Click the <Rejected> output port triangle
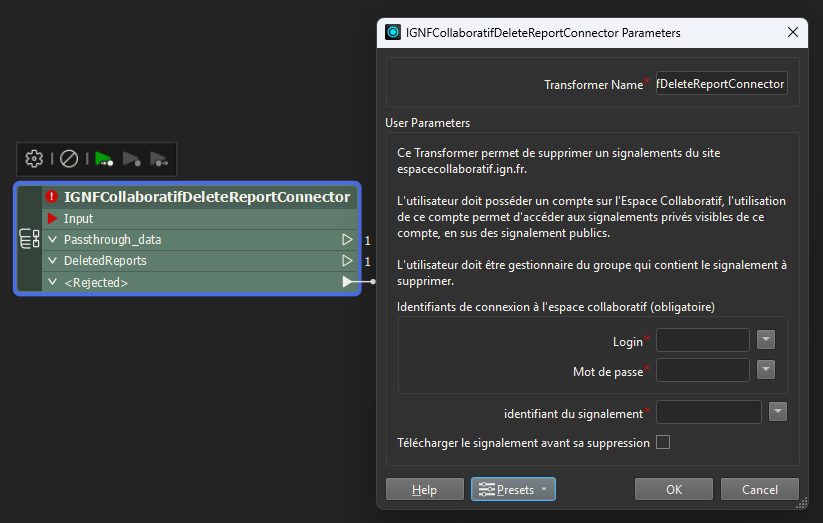Screen dimensions: 823x523 [347, 282]
